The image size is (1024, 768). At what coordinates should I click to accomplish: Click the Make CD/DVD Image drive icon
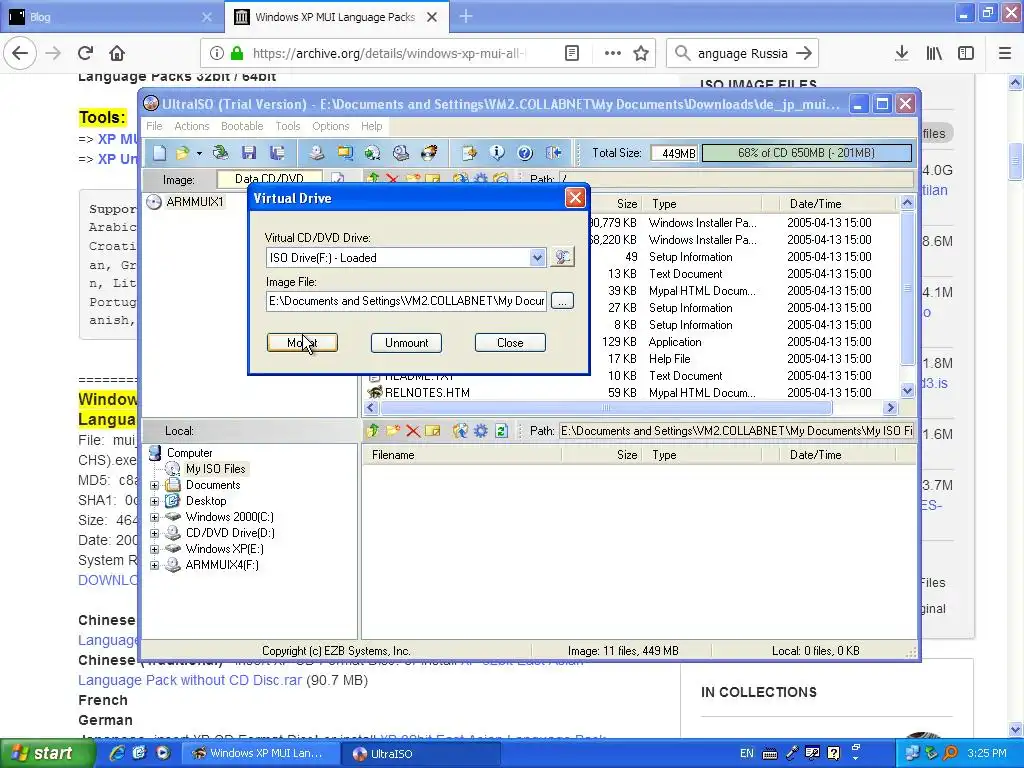317,153
